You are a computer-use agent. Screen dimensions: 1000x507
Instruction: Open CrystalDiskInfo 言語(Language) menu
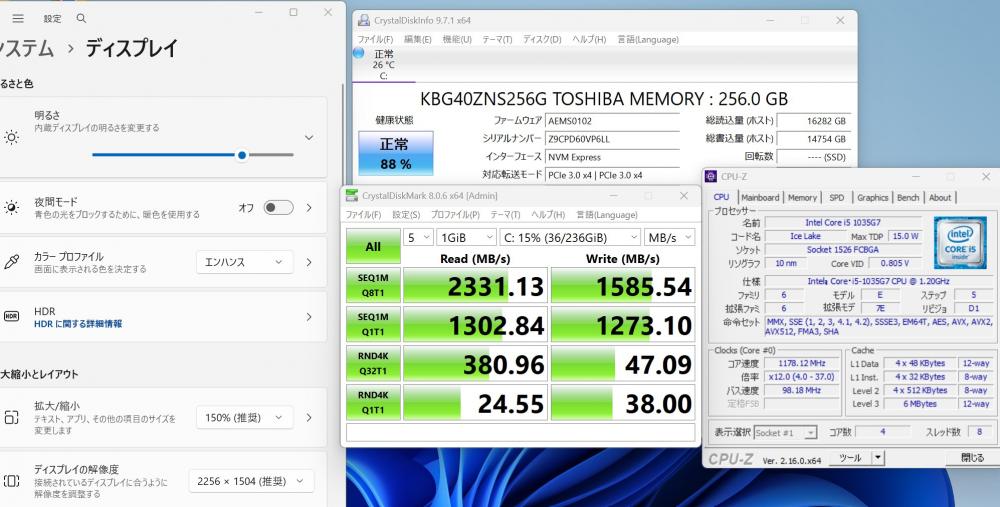tap(647, 40)
